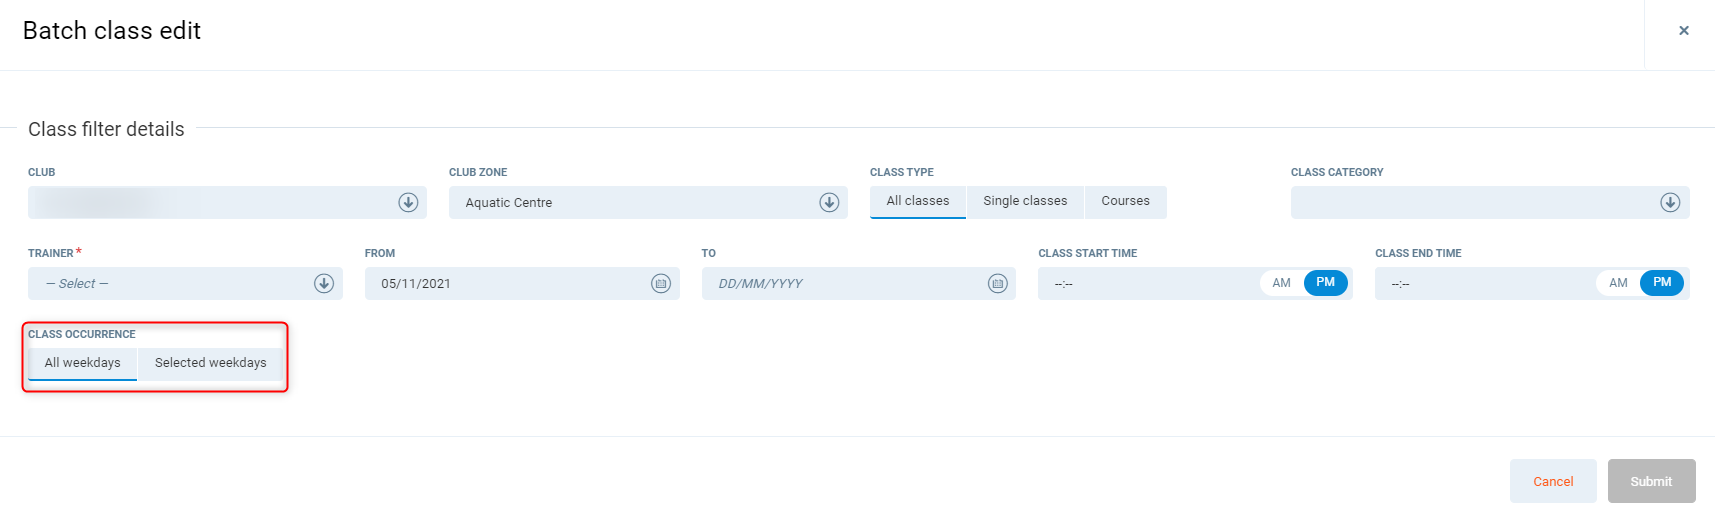Open the Trainer Select field
The width and height of the screenshot is (1715, 525).
pyautogui.click(x=170, y=283)
